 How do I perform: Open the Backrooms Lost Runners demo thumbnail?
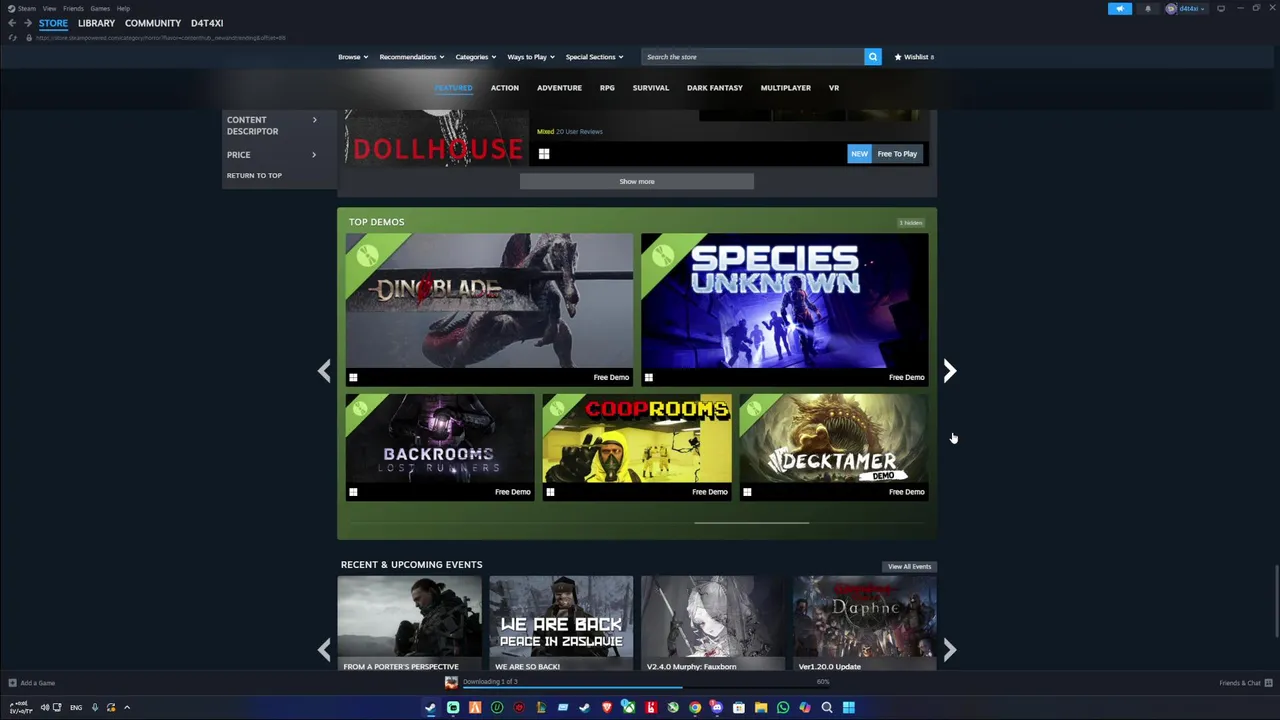[x=440, y=439]
